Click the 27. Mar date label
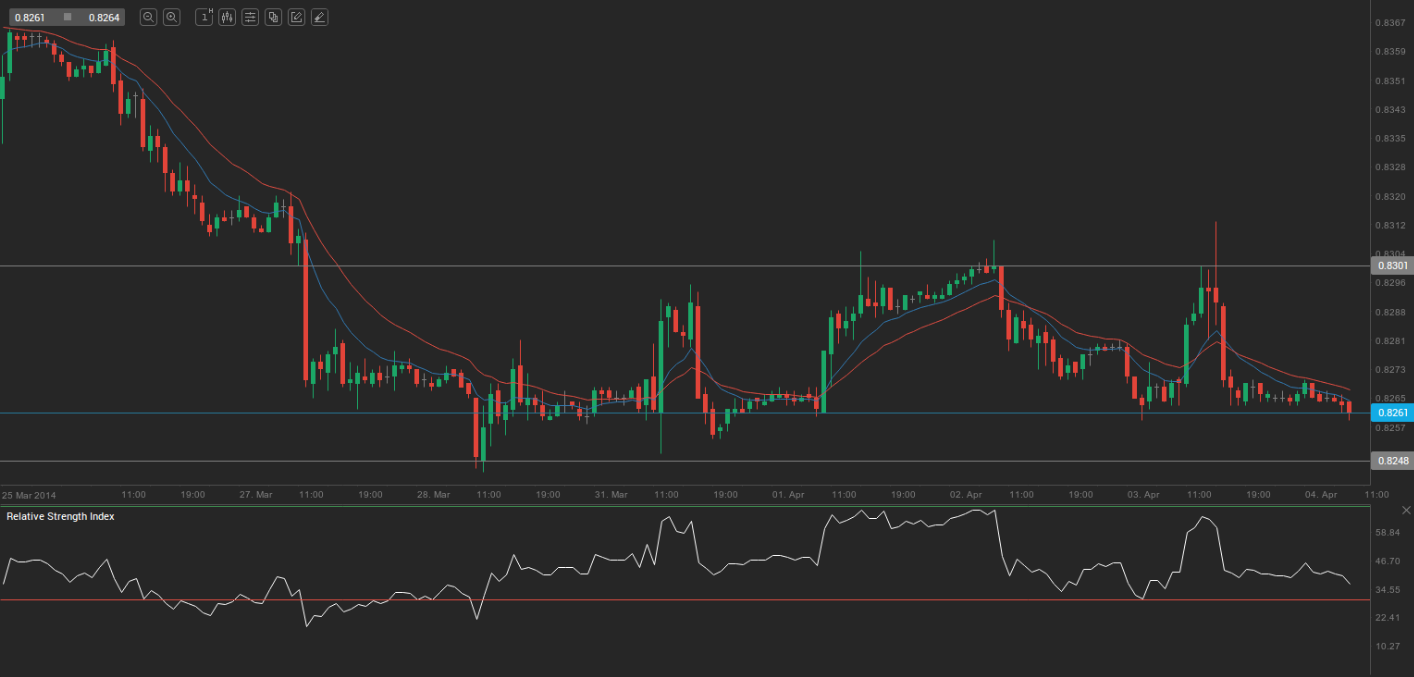This screenshot has width=1414, height=677. (x=256, y=495)
